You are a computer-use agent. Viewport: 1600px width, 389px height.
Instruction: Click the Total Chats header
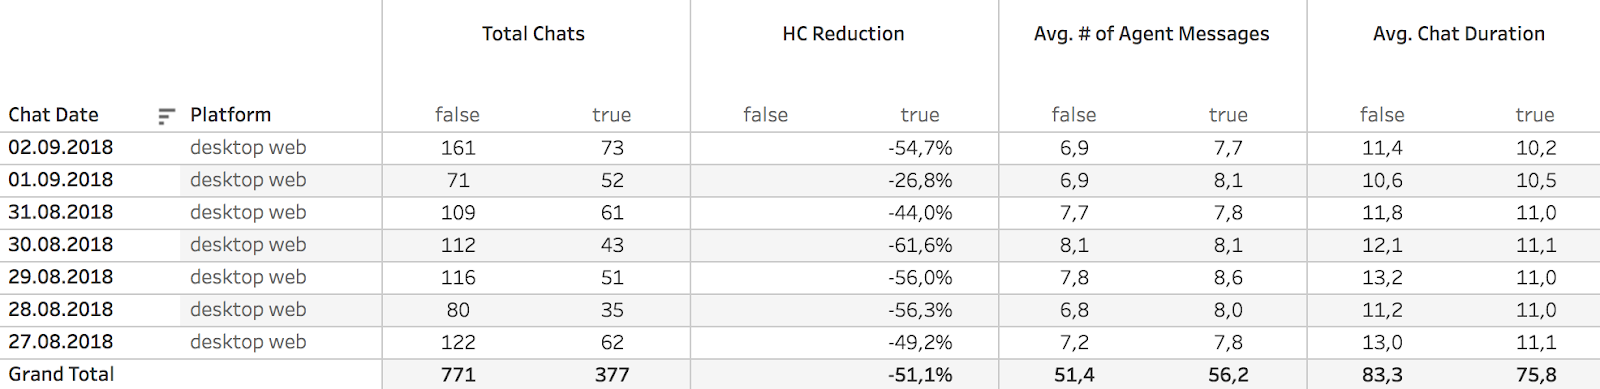pos(533,34)
